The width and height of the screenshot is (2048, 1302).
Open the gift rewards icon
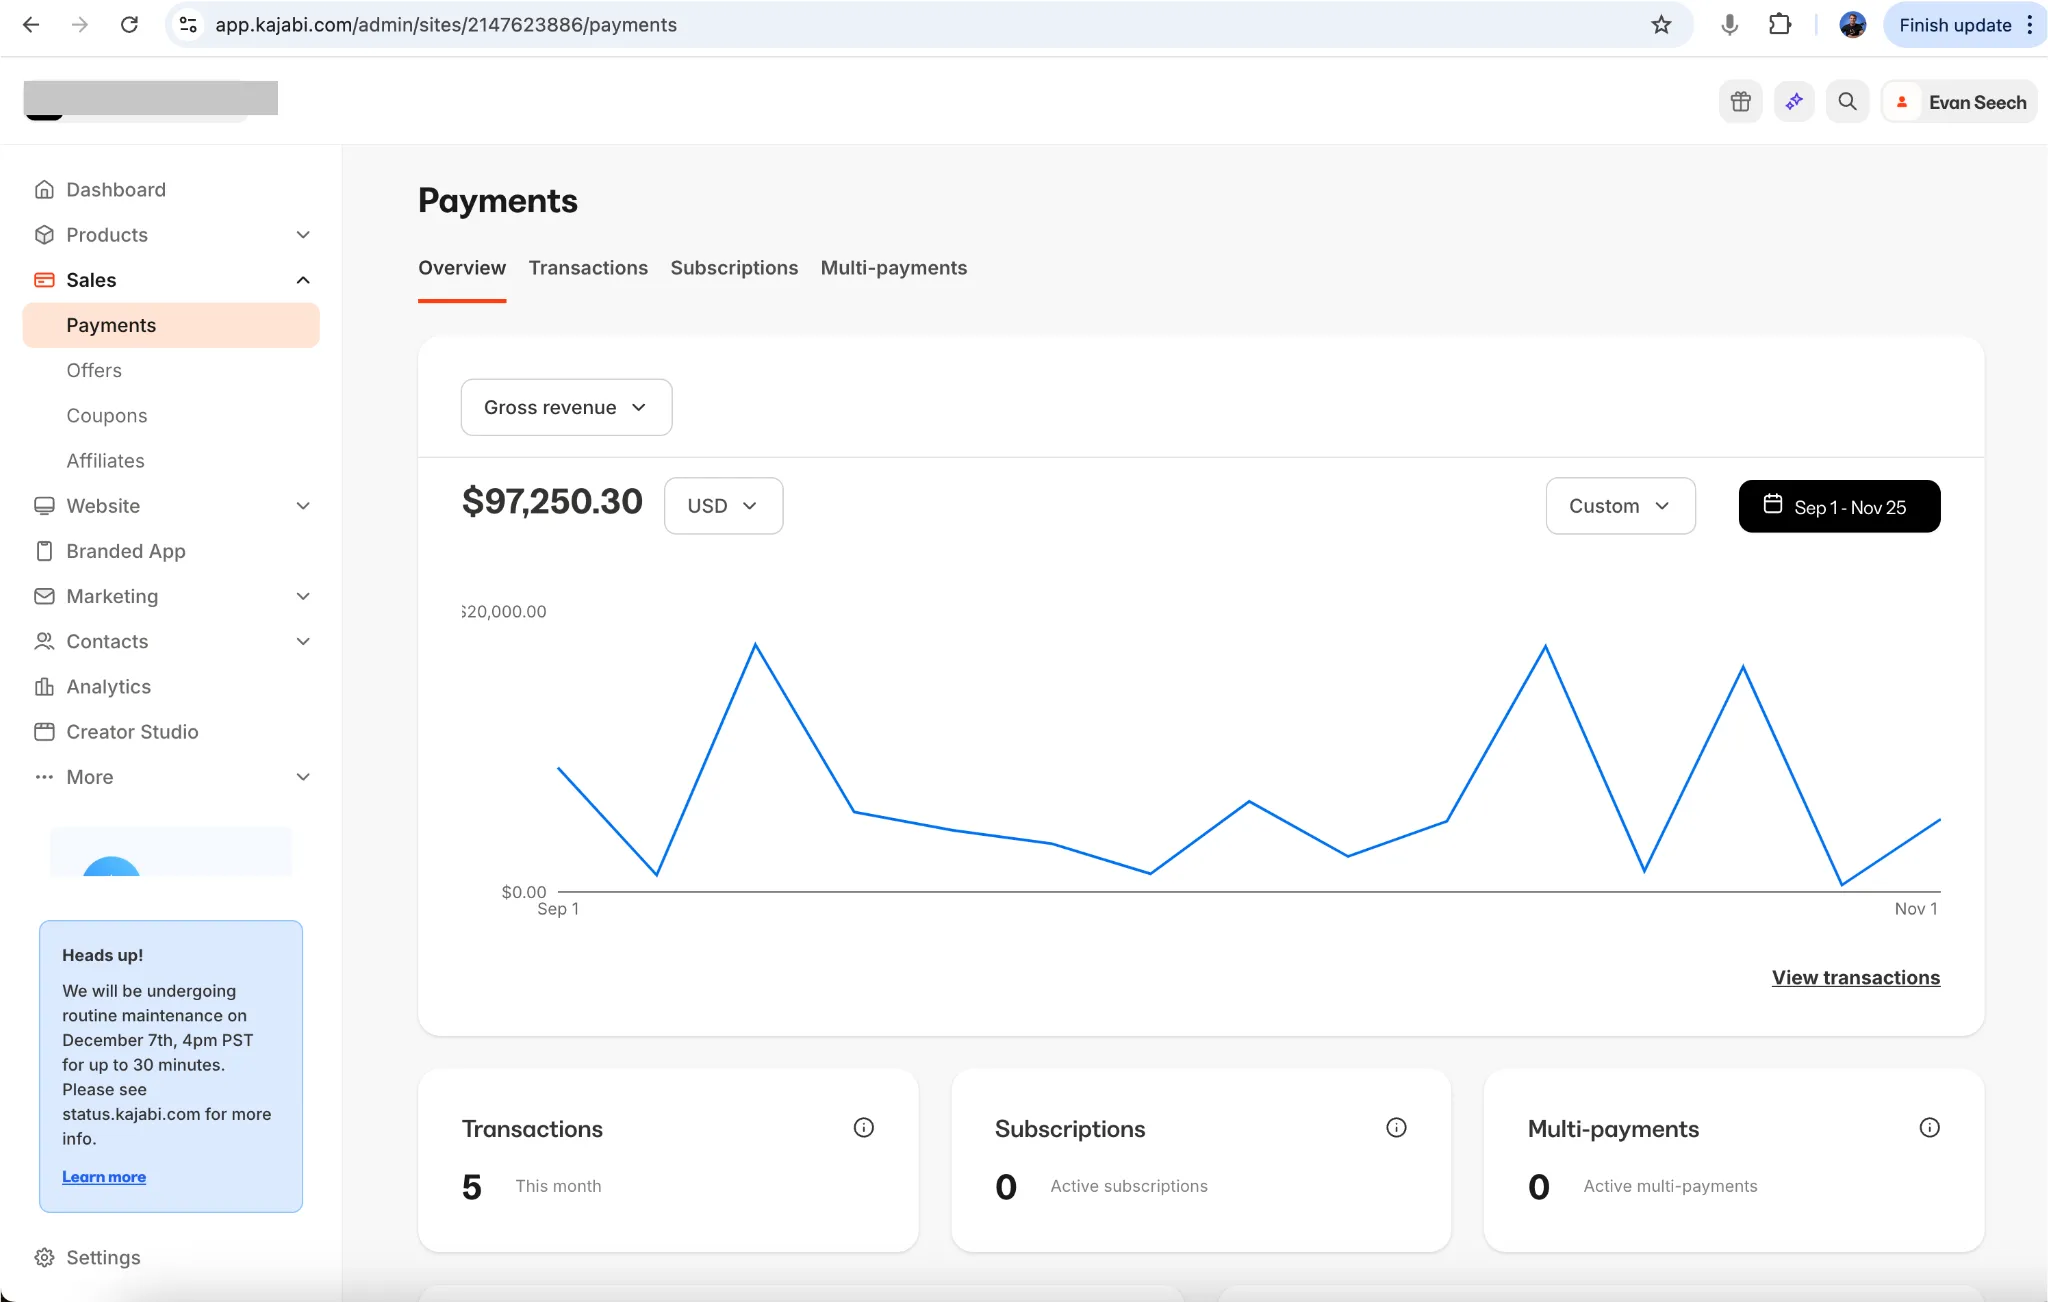point(1740,102)
